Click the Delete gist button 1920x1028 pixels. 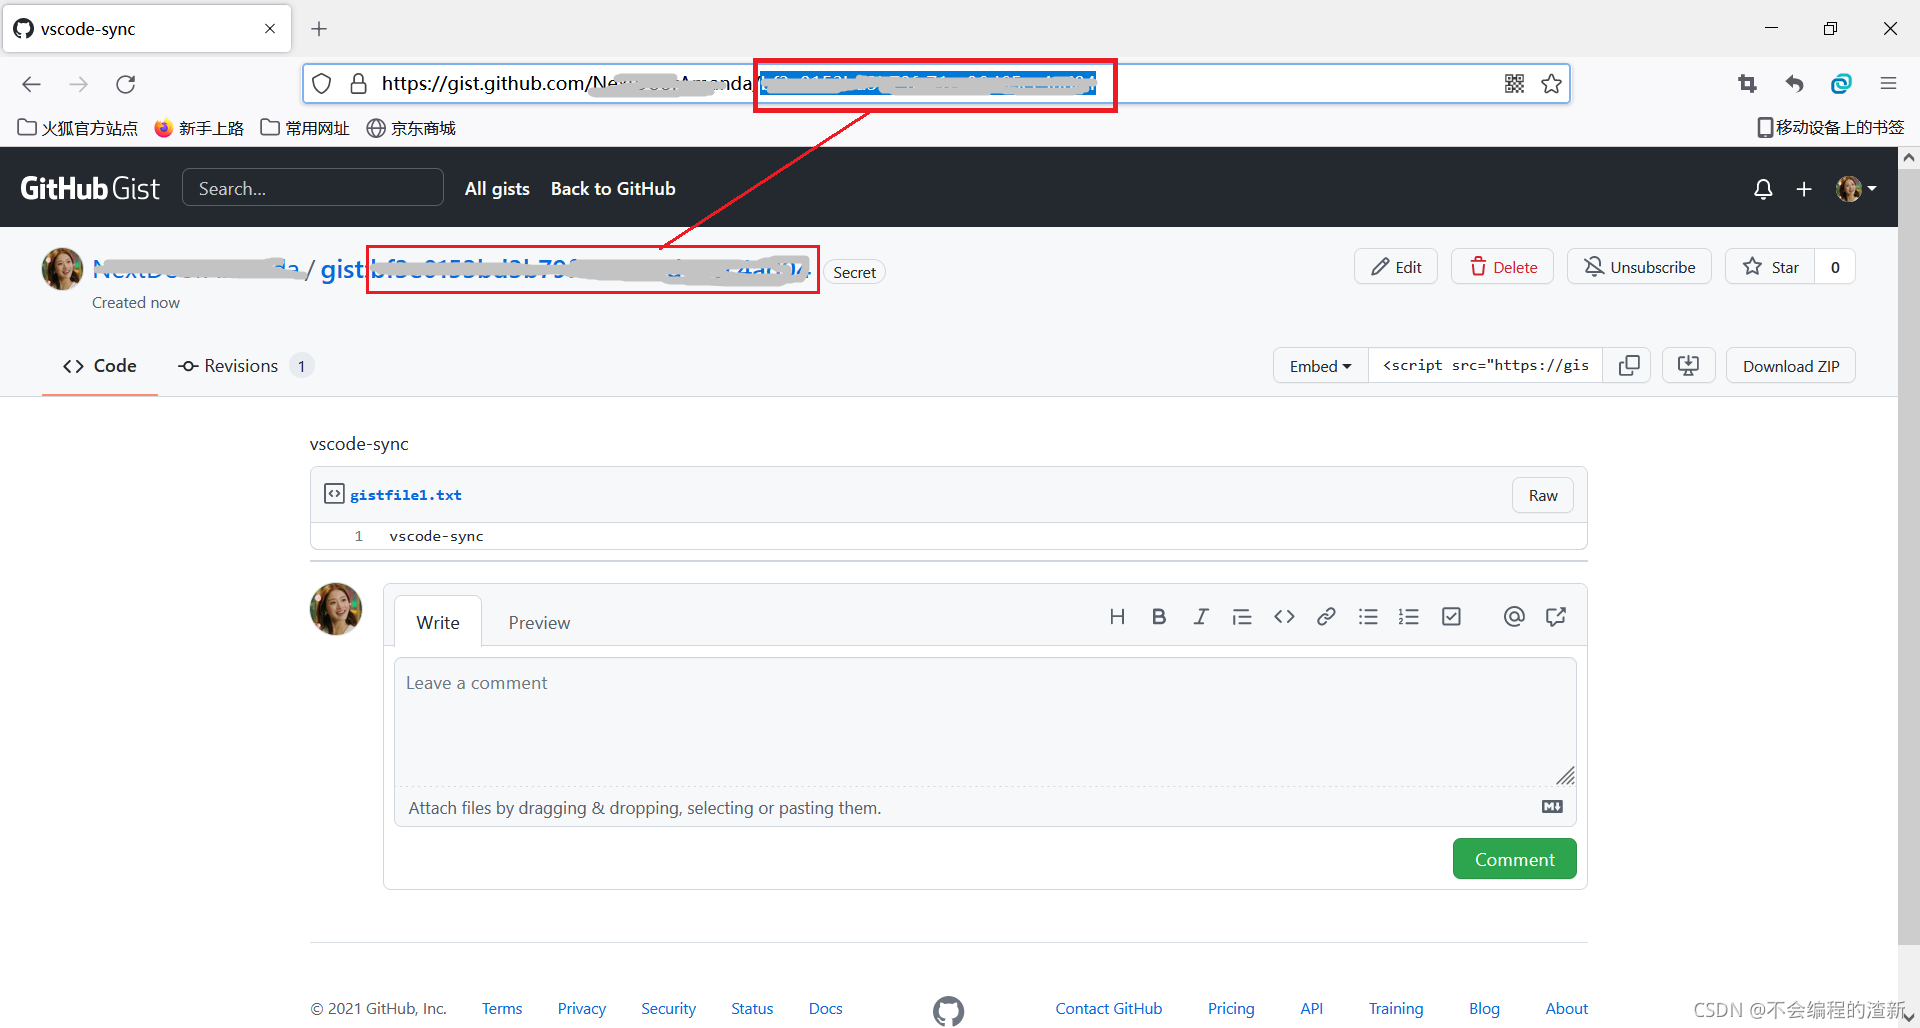pyautogui.click(x=1503, y=267)
